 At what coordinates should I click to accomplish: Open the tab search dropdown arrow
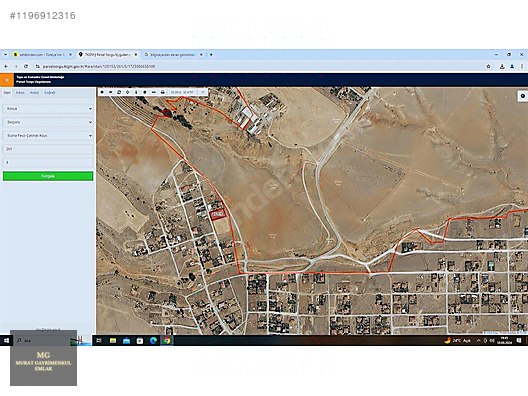[5, 55]
